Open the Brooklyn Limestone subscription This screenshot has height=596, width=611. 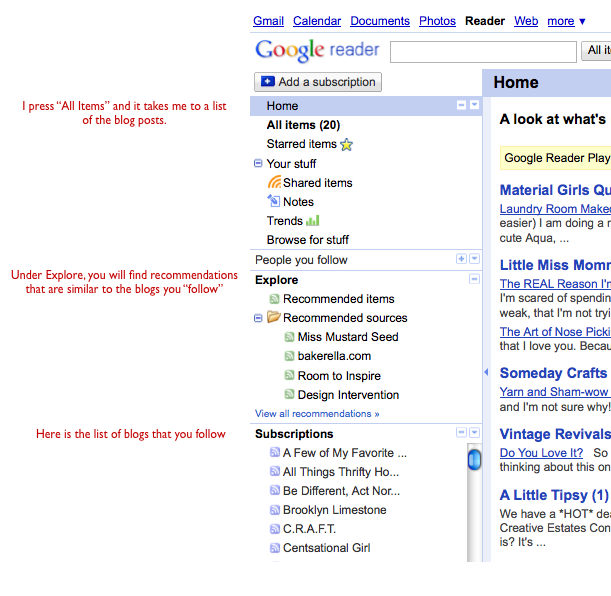coord(334,510)
